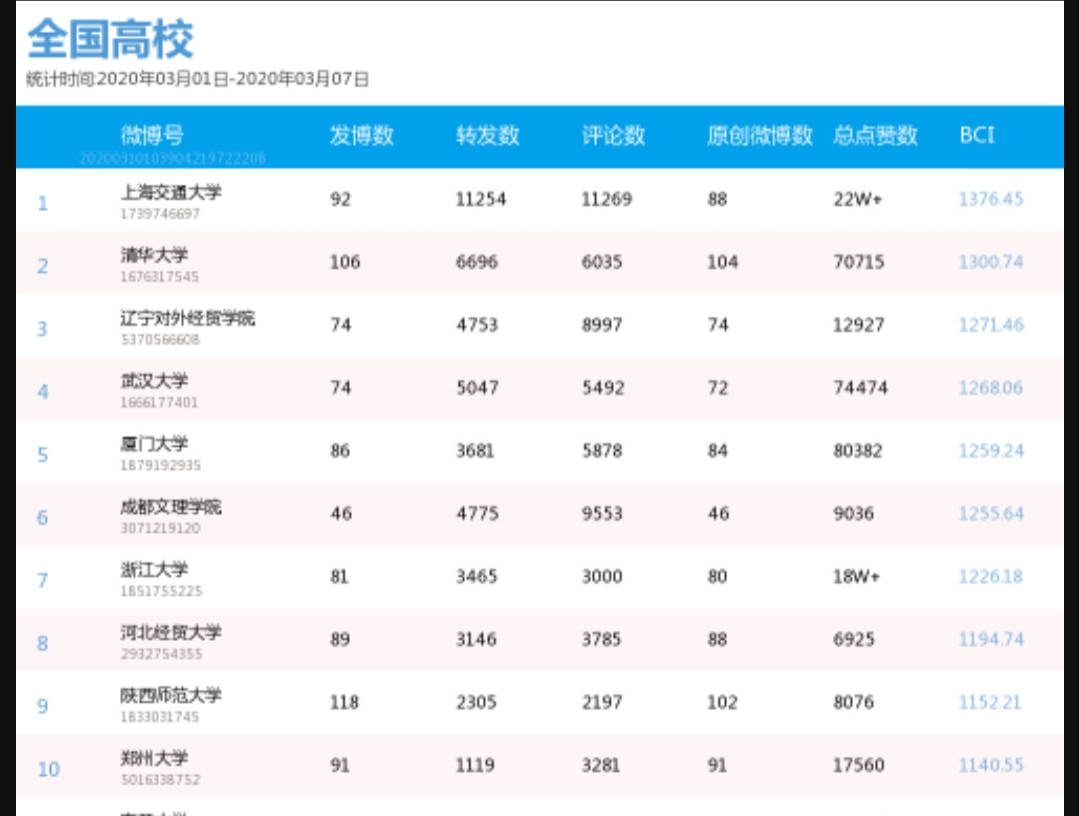1079x816 pixels.
Task: Click the 统计时间 date range text
Action: click(x=197, y=79)
